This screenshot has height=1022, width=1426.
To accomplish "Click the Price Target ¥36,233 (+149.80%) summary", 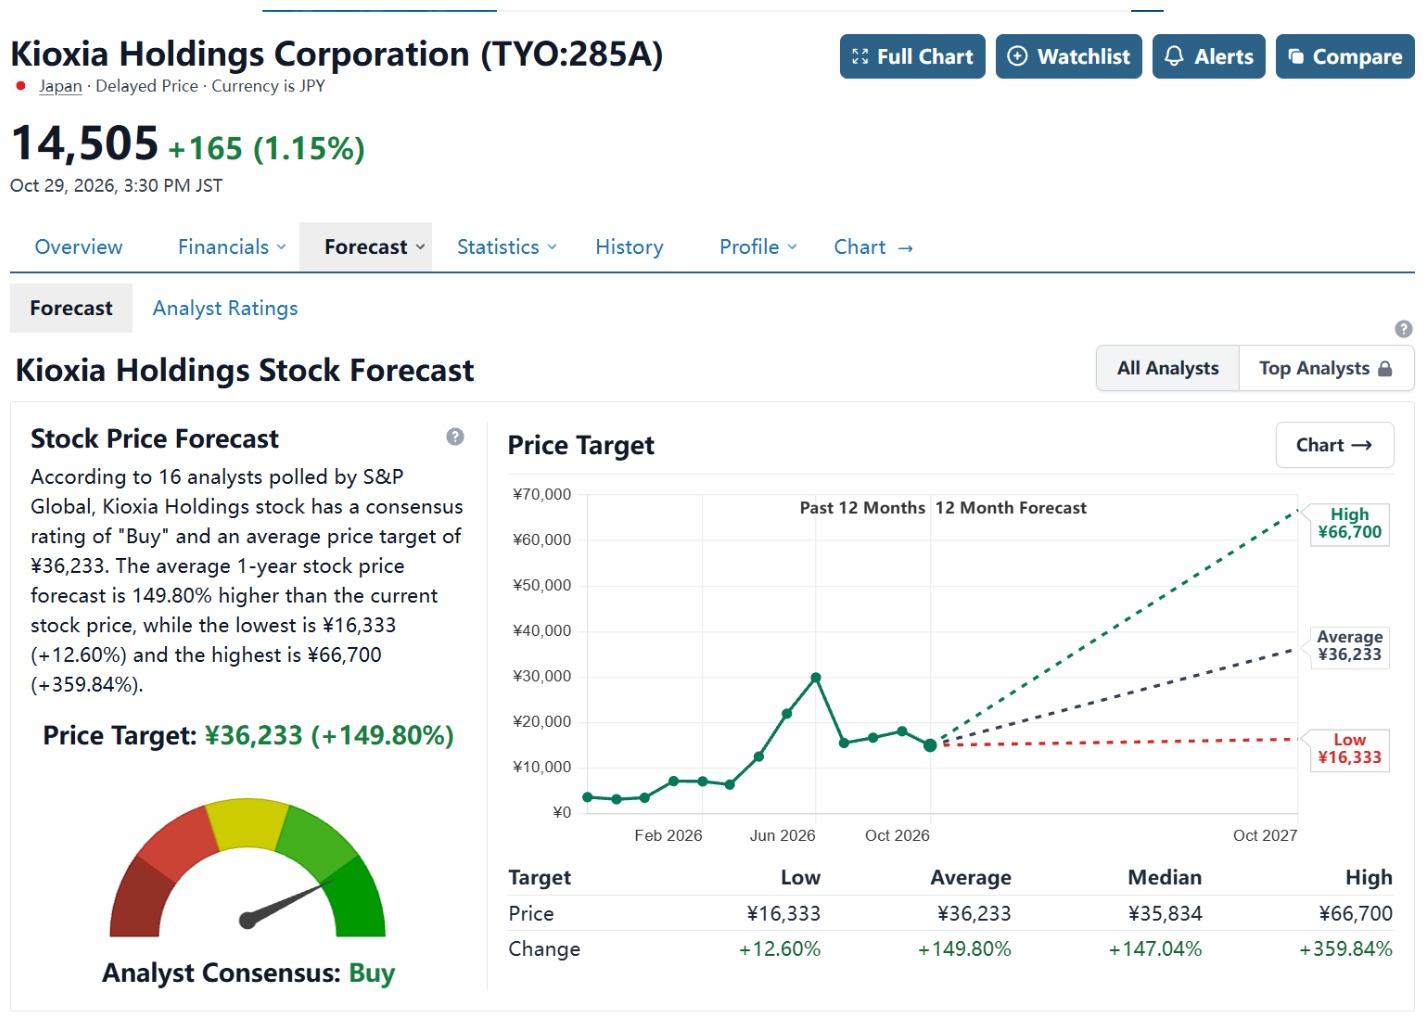I will click(248, 736).
